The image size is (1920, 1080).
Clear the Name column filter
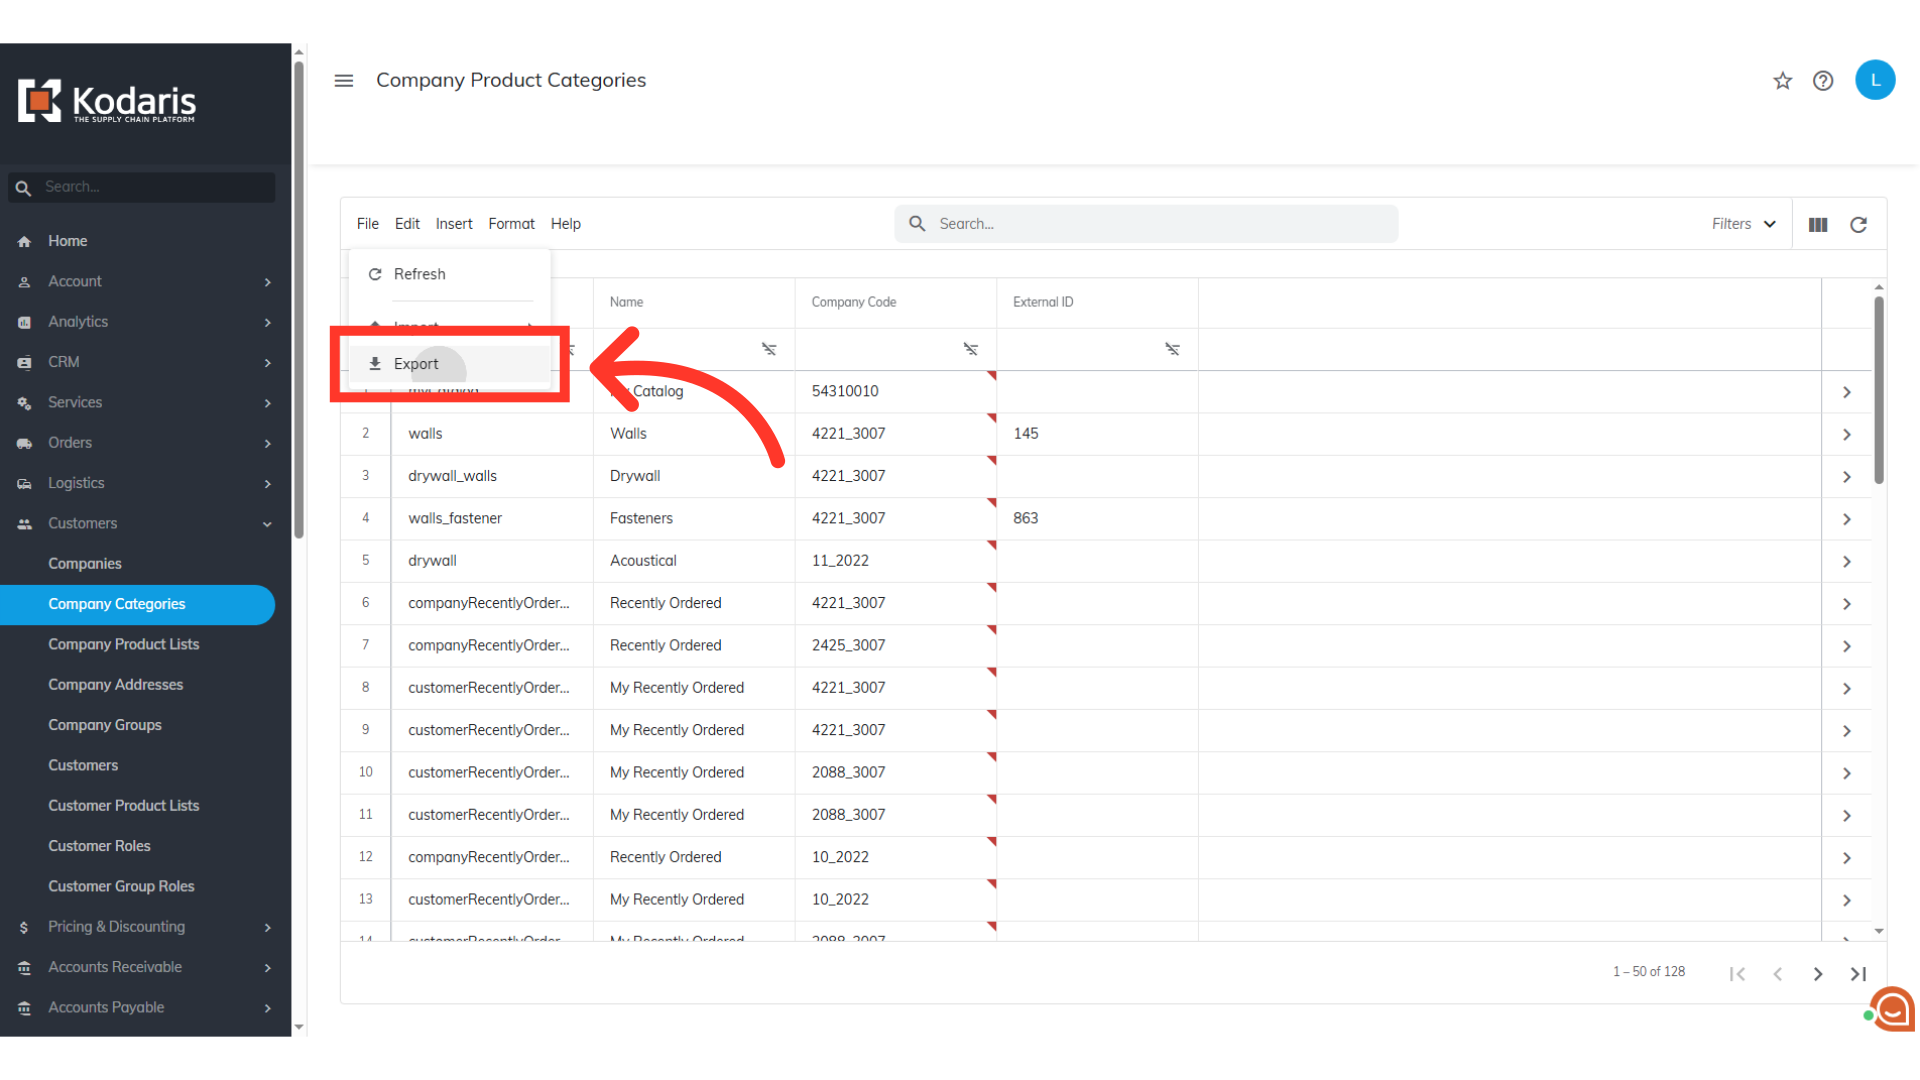[769, 349]
